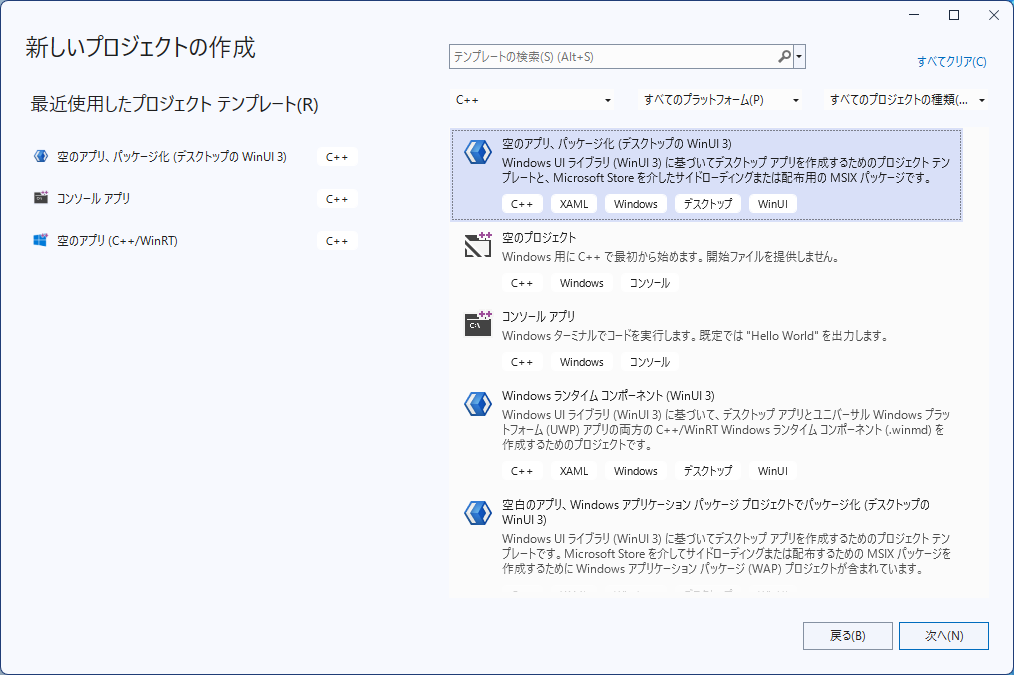Open the search box history dropdown arrow
The height and width of the screenshot is (675, 1014).
pyautogui.click(x=799, y=57)
